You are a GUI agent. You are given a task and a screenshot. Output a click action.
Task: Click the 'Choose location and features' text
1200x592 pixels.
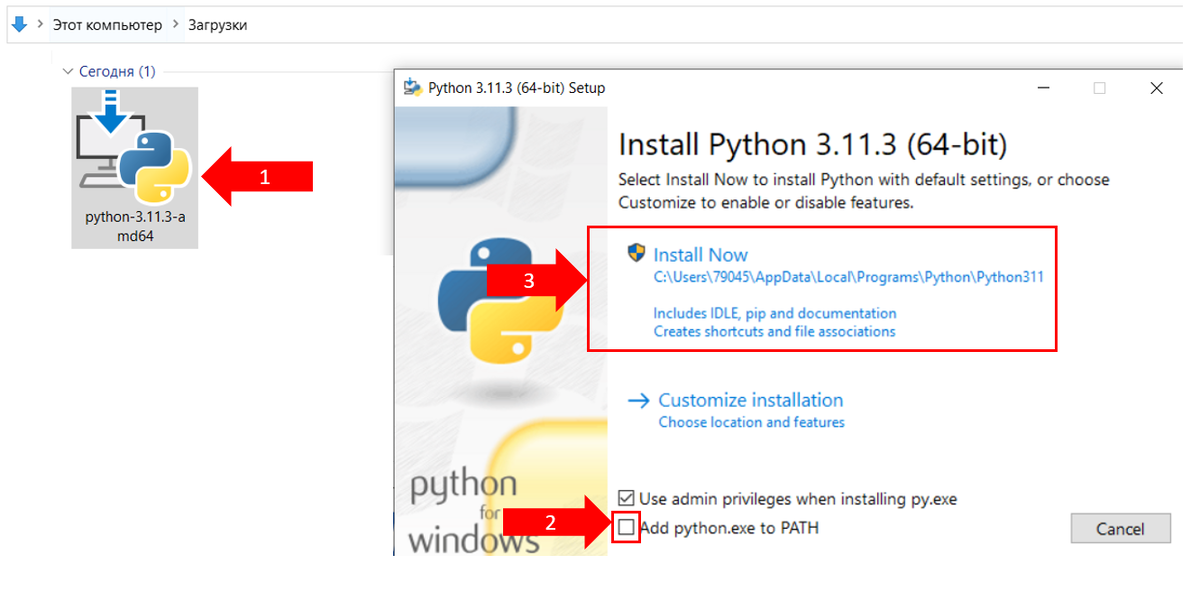click(751, 422)
